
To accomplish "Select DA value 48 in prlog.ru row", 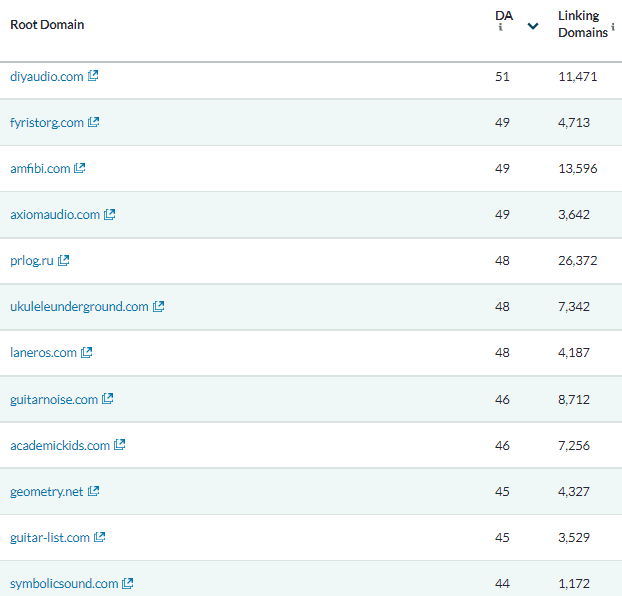I will (x=502, y=260).
